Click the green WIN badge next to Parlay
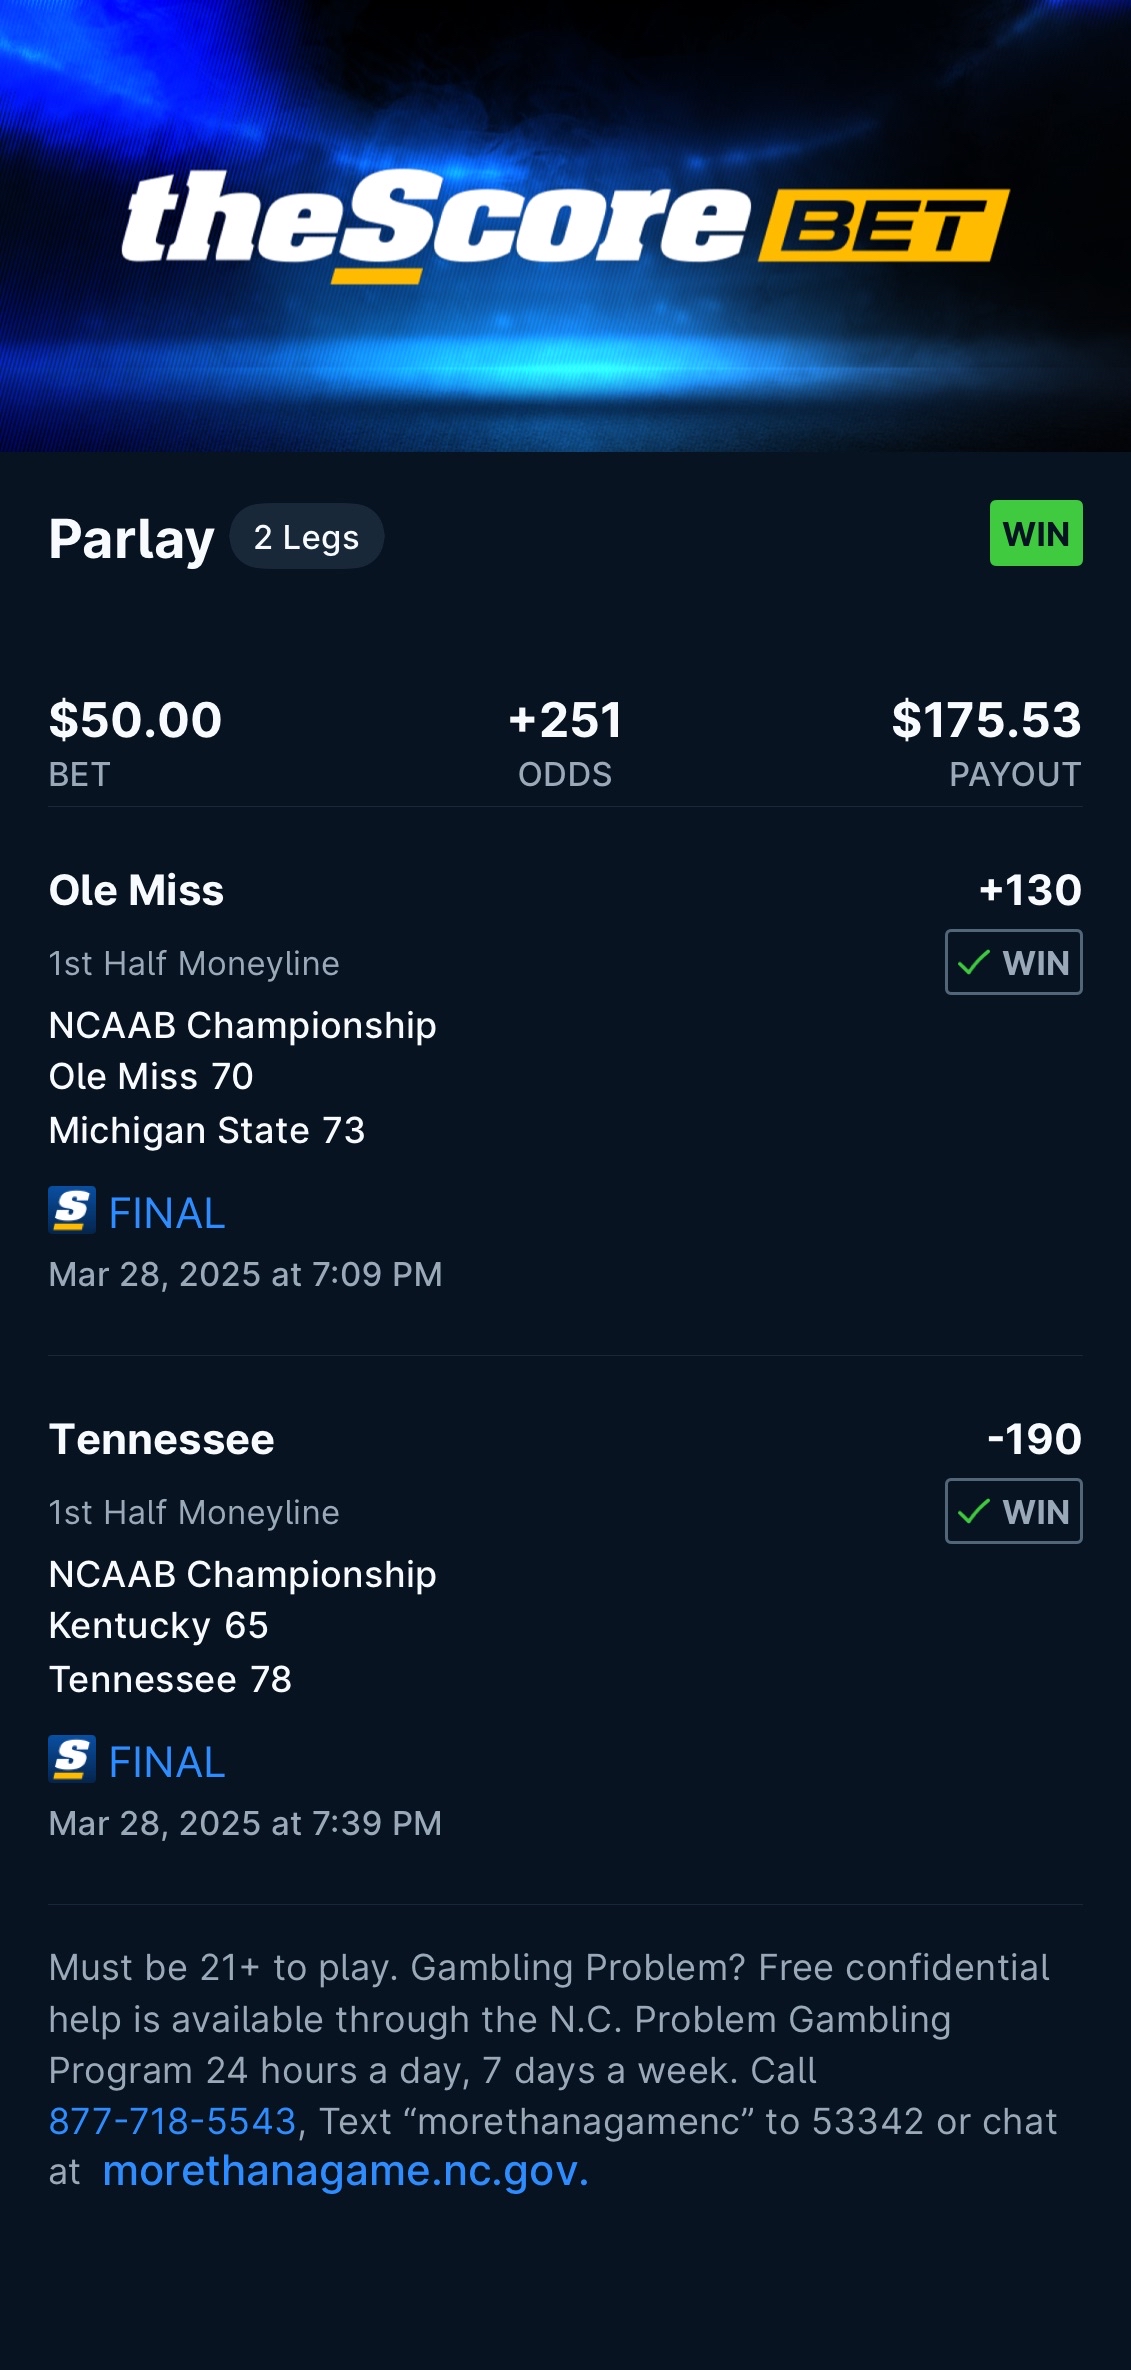The width and height of the screenshot is (1131, 2370). (1036, 533)
